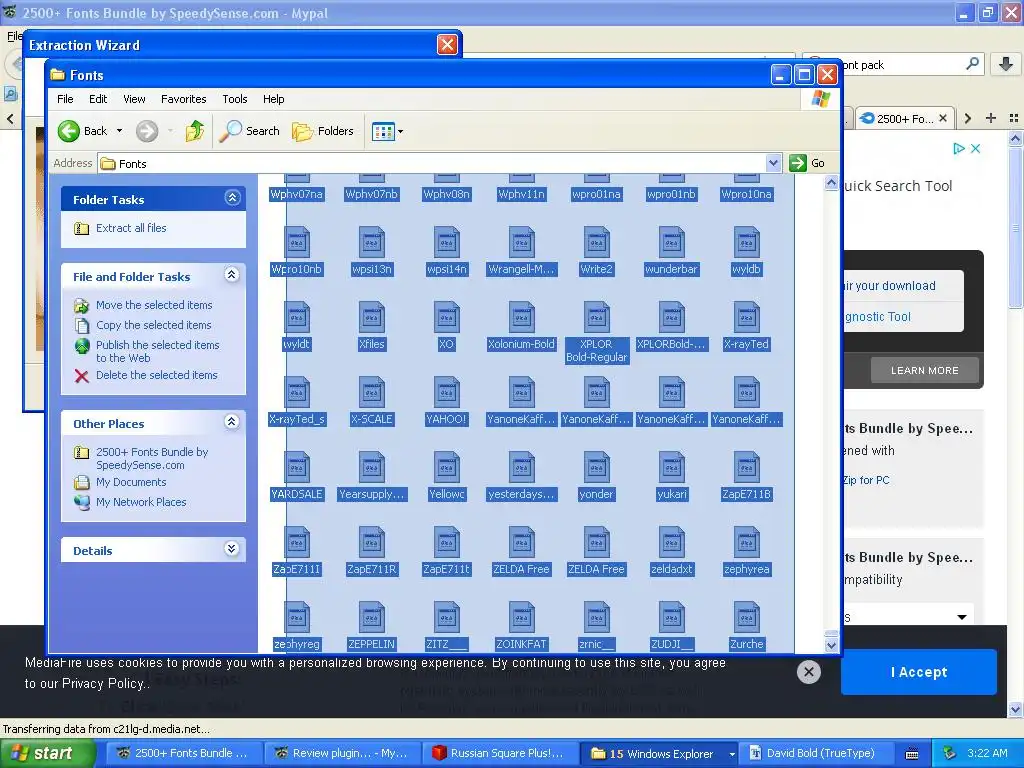Switch to Review plugin taskbar item

(344, 754)
